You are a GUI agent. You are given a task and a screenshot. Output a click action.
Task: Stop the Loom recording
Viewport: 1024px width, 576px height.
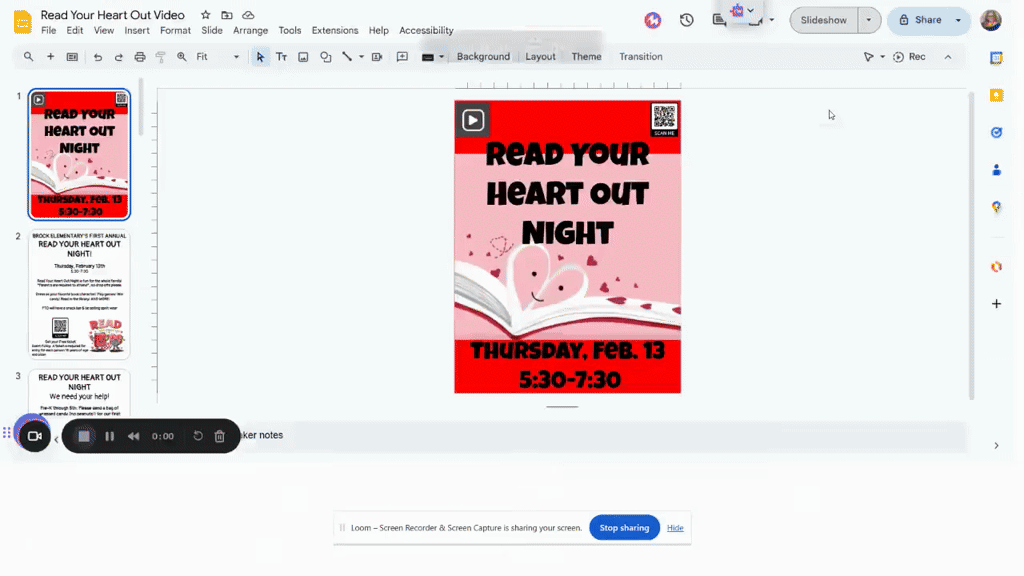pos(84,436)
